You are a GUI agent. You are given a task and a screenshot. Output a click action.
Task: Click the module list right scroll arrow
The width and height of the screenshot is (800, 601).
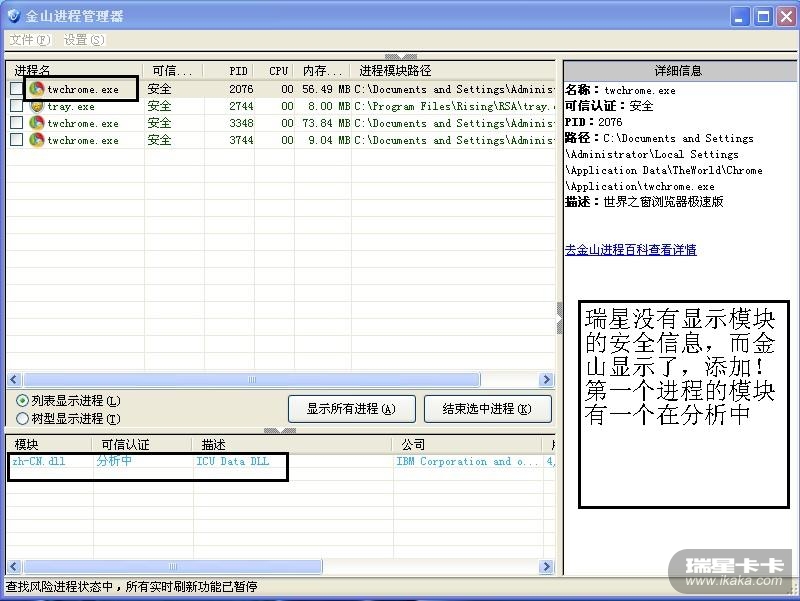tap(547, 566)
